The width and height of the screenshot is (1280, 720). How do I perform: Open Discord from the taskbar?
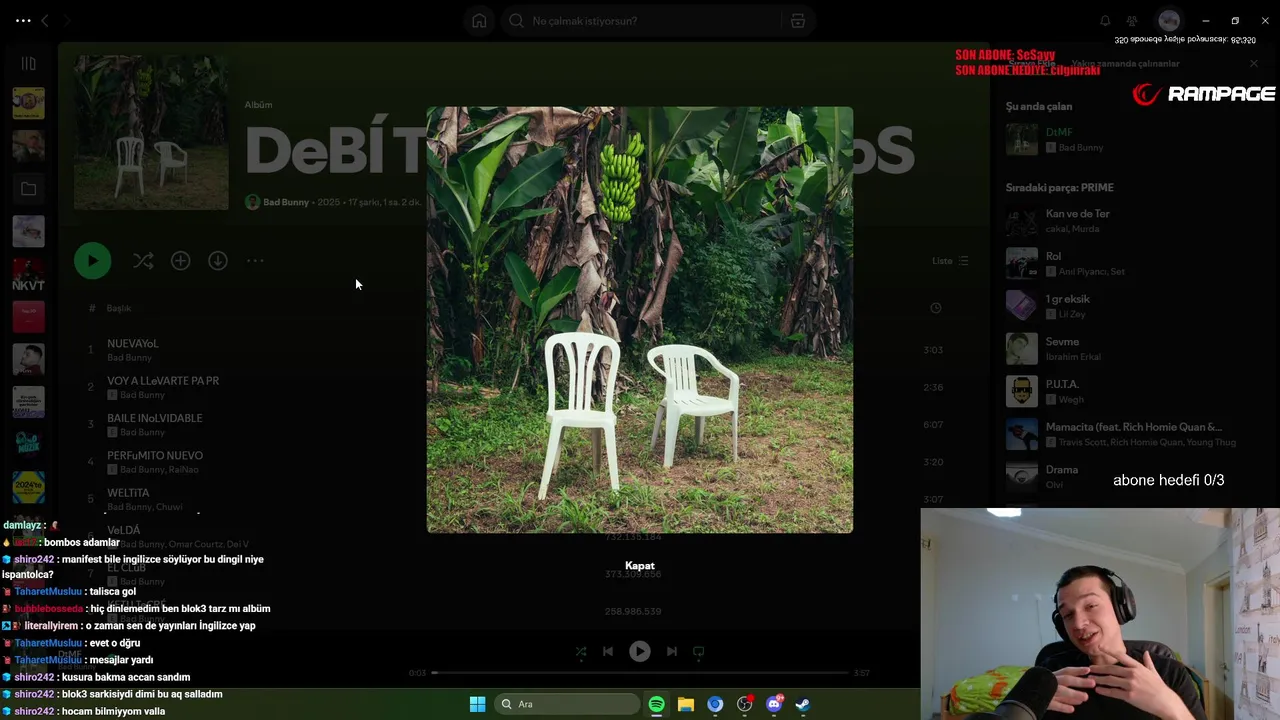click(x=774, y=704)
